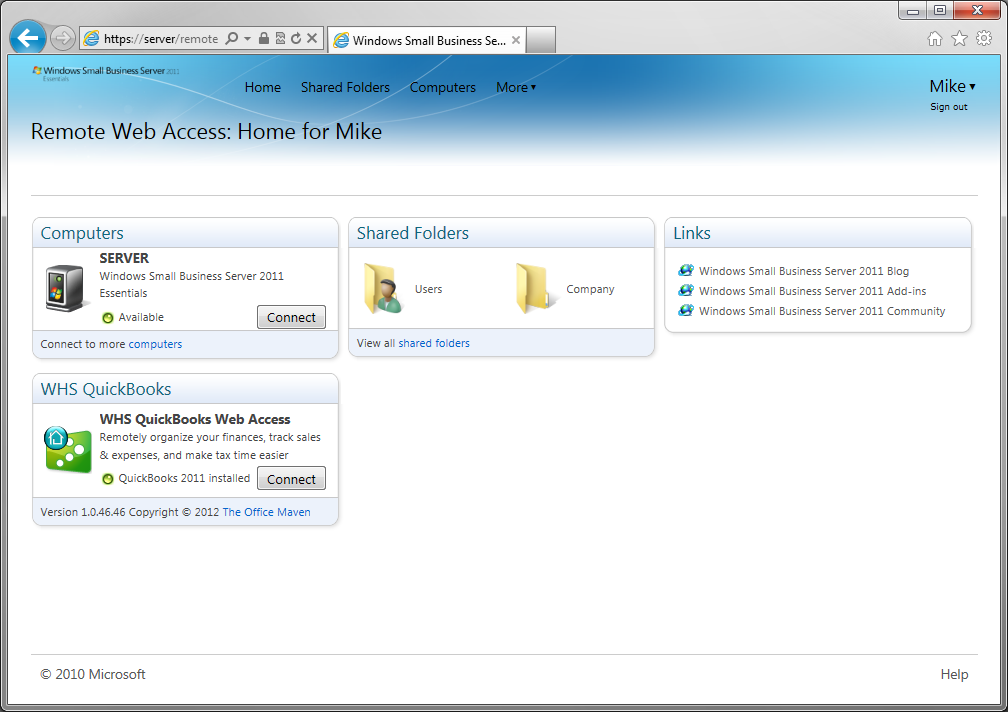Click the Sign out link
Image resolution: width=1008 pixels, height=712 pixels.
948,107
